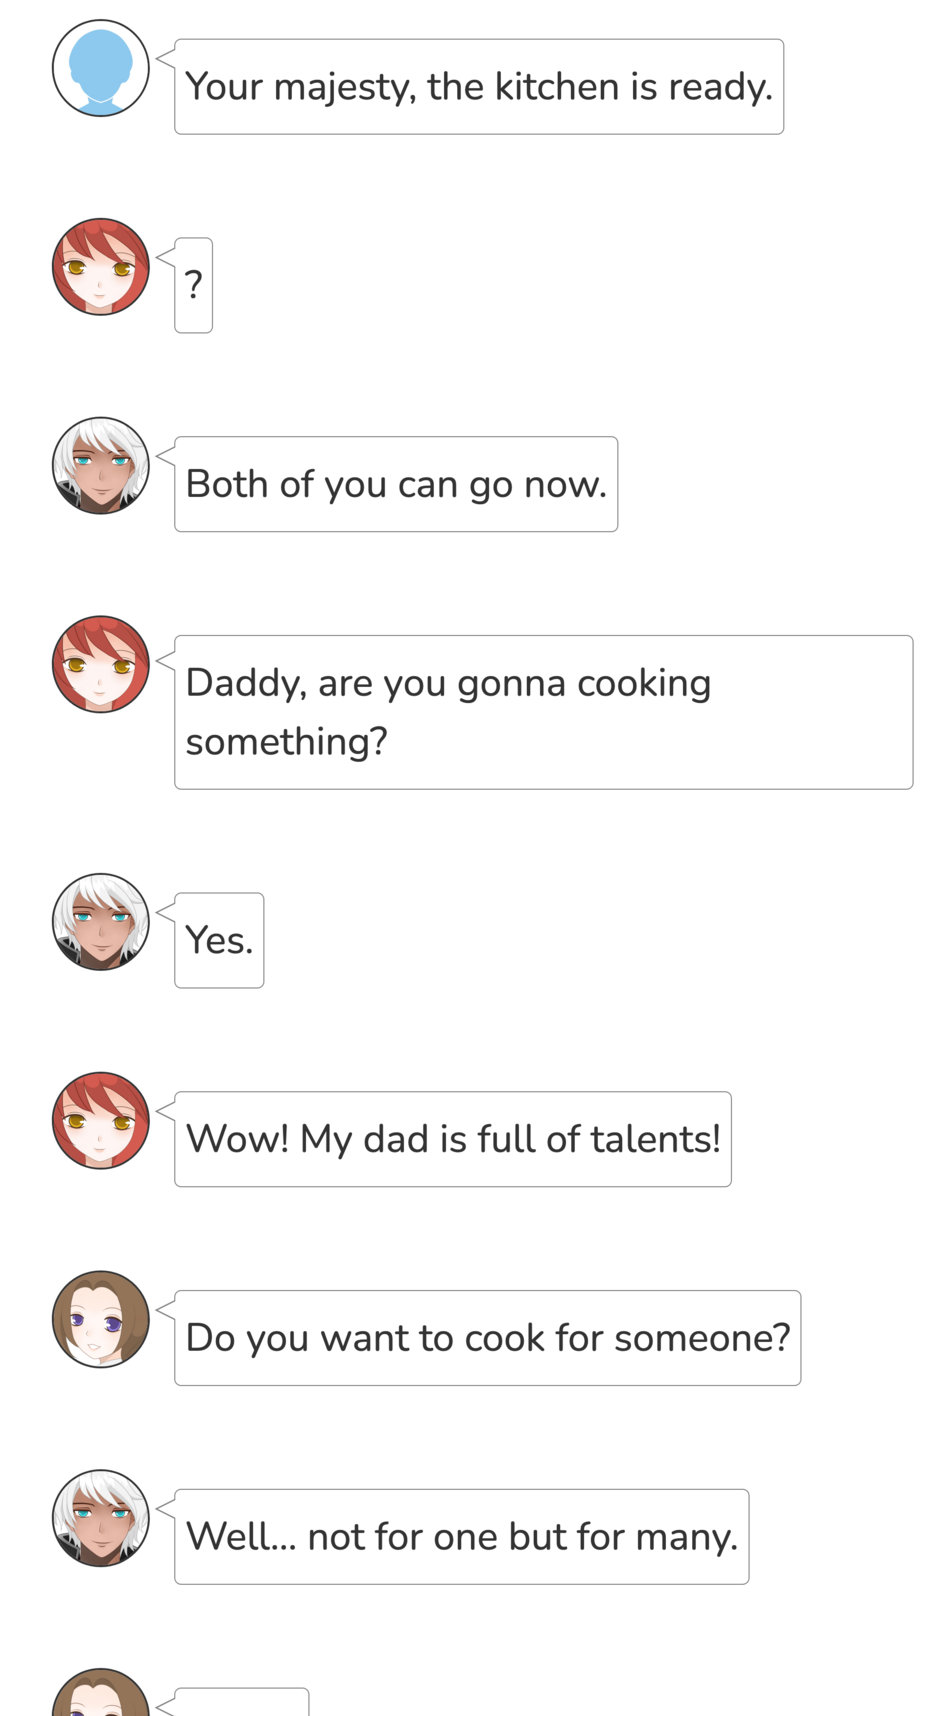The width and height of the screenshot is (940, 1716).
Task: Click the 'Your majesty, the kitchen is ready.' bubble
Action: pos(479,87)
